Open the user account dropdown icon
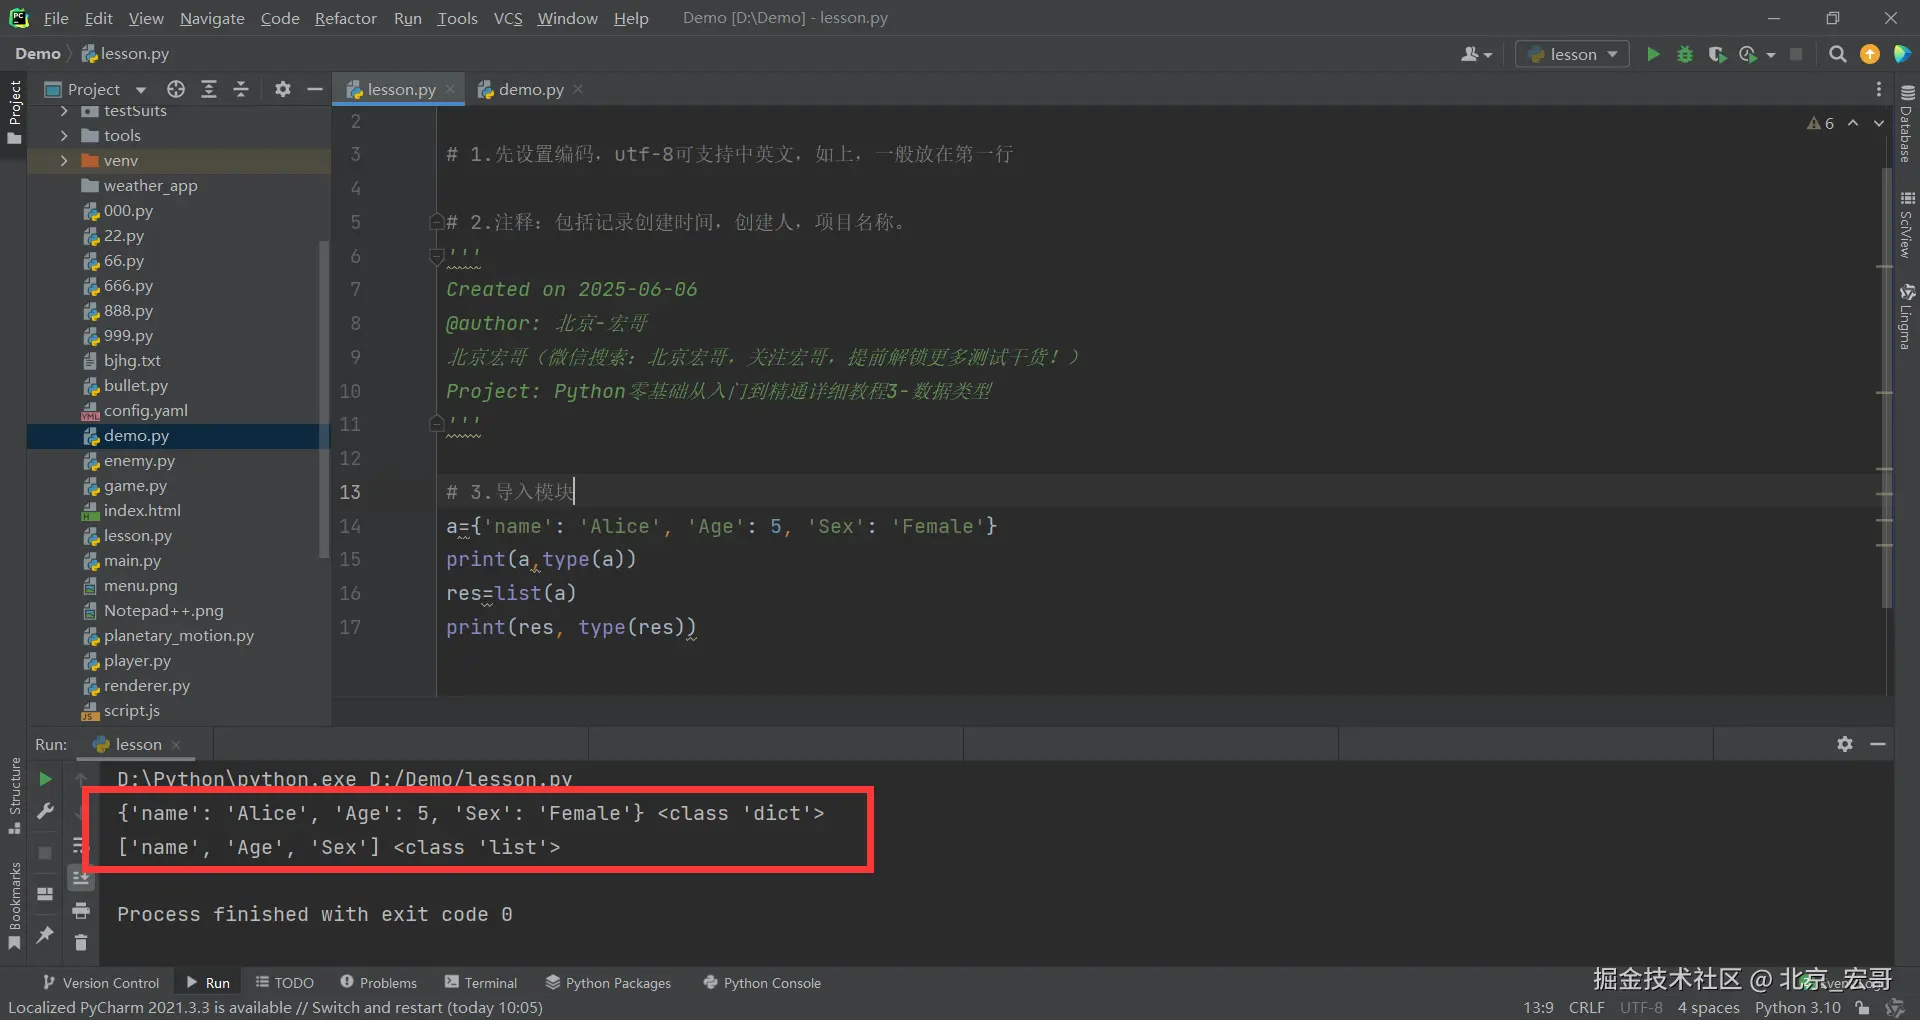The height and width of the screenshot is (1020, 1920). 1476,54
